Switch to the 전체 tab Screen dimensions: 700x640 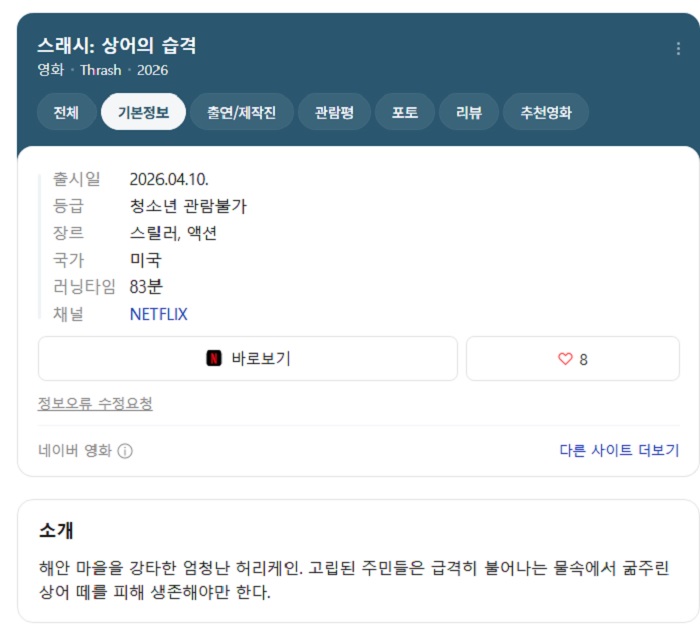[66, 112]
